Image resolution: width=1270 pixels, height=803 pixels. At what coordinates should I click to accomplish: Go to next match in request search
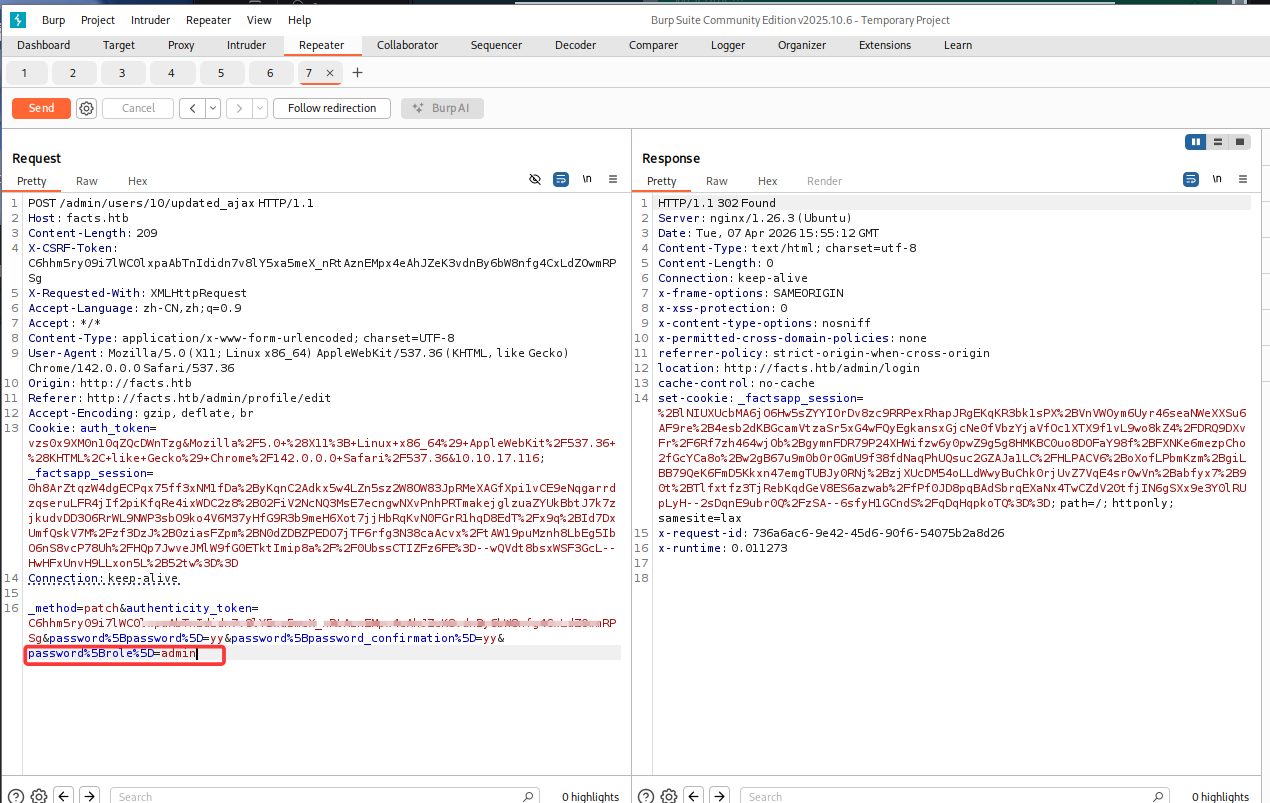pyautogui.click(x=90, y=796)
